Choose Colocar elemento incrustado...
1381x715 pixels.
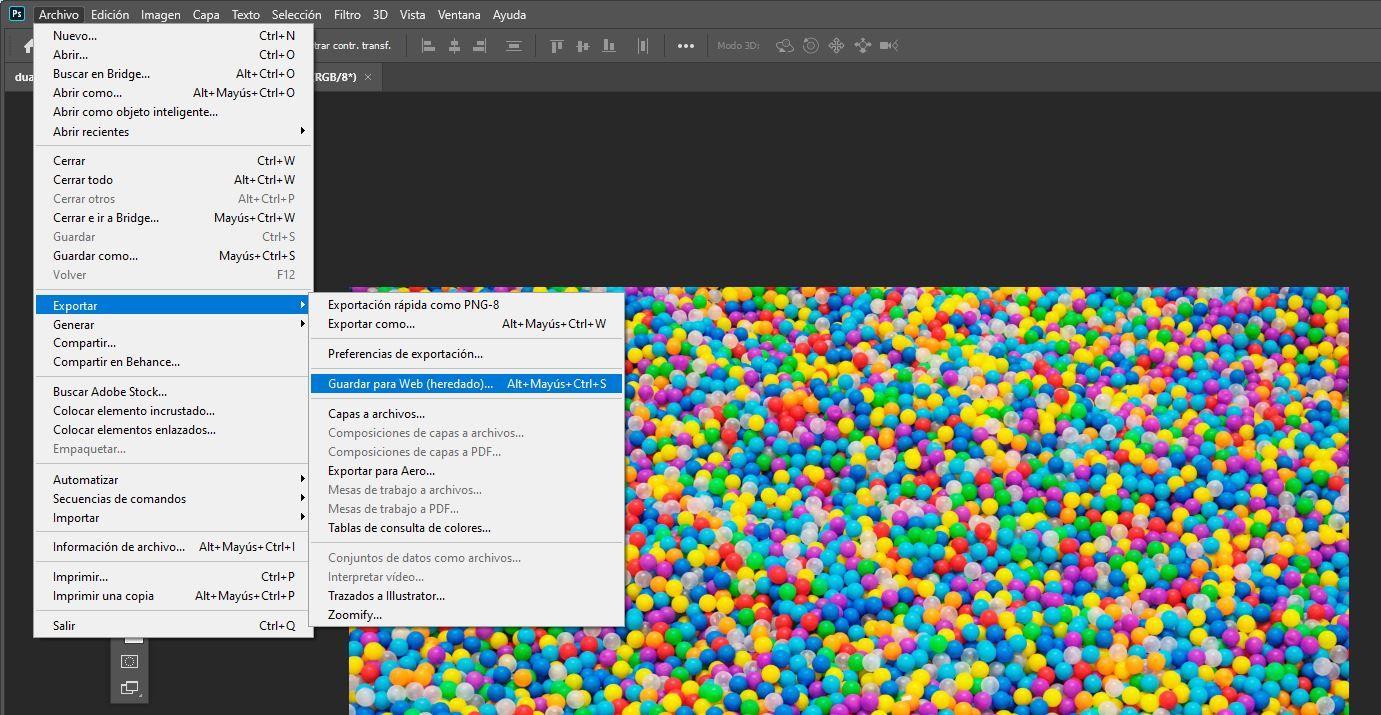174,411
